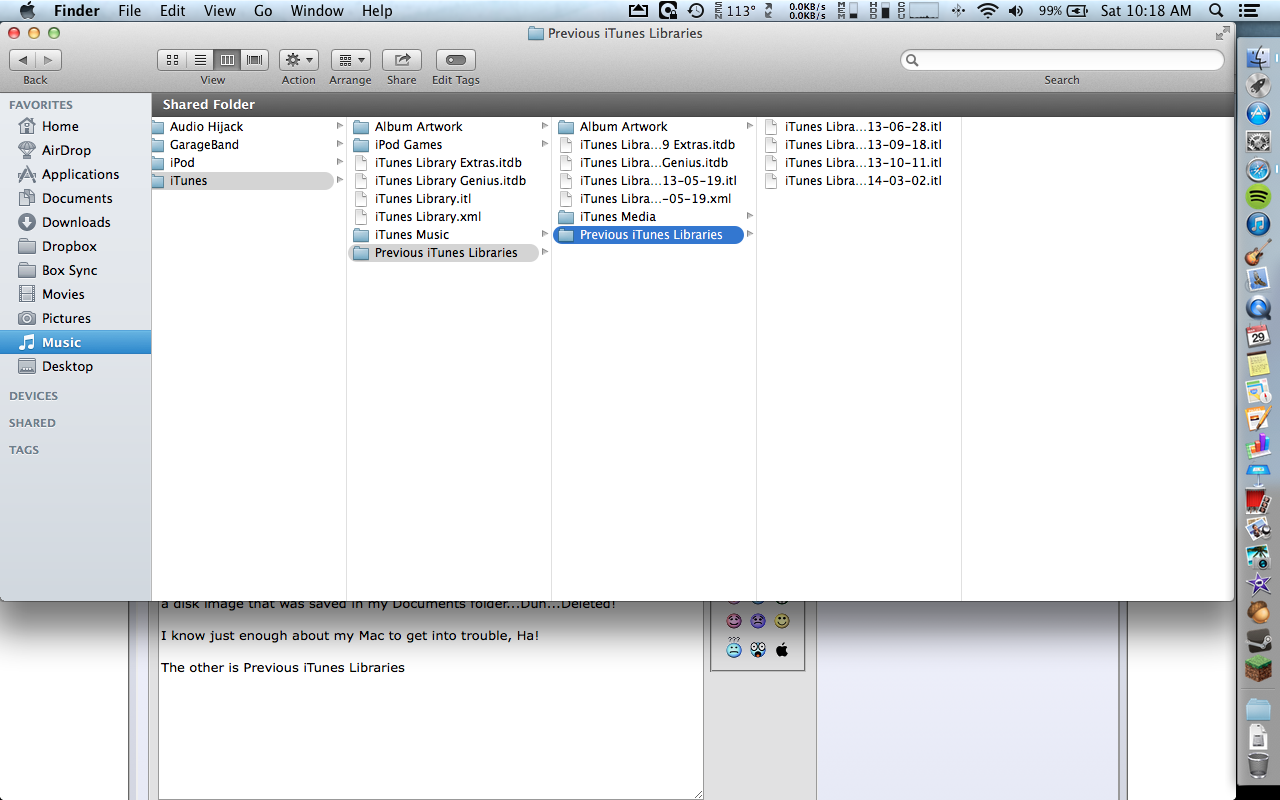Enter full screen with the window arrows icon
The height and width of the screenshot is (800, 1280).
tap(1222, 33)
